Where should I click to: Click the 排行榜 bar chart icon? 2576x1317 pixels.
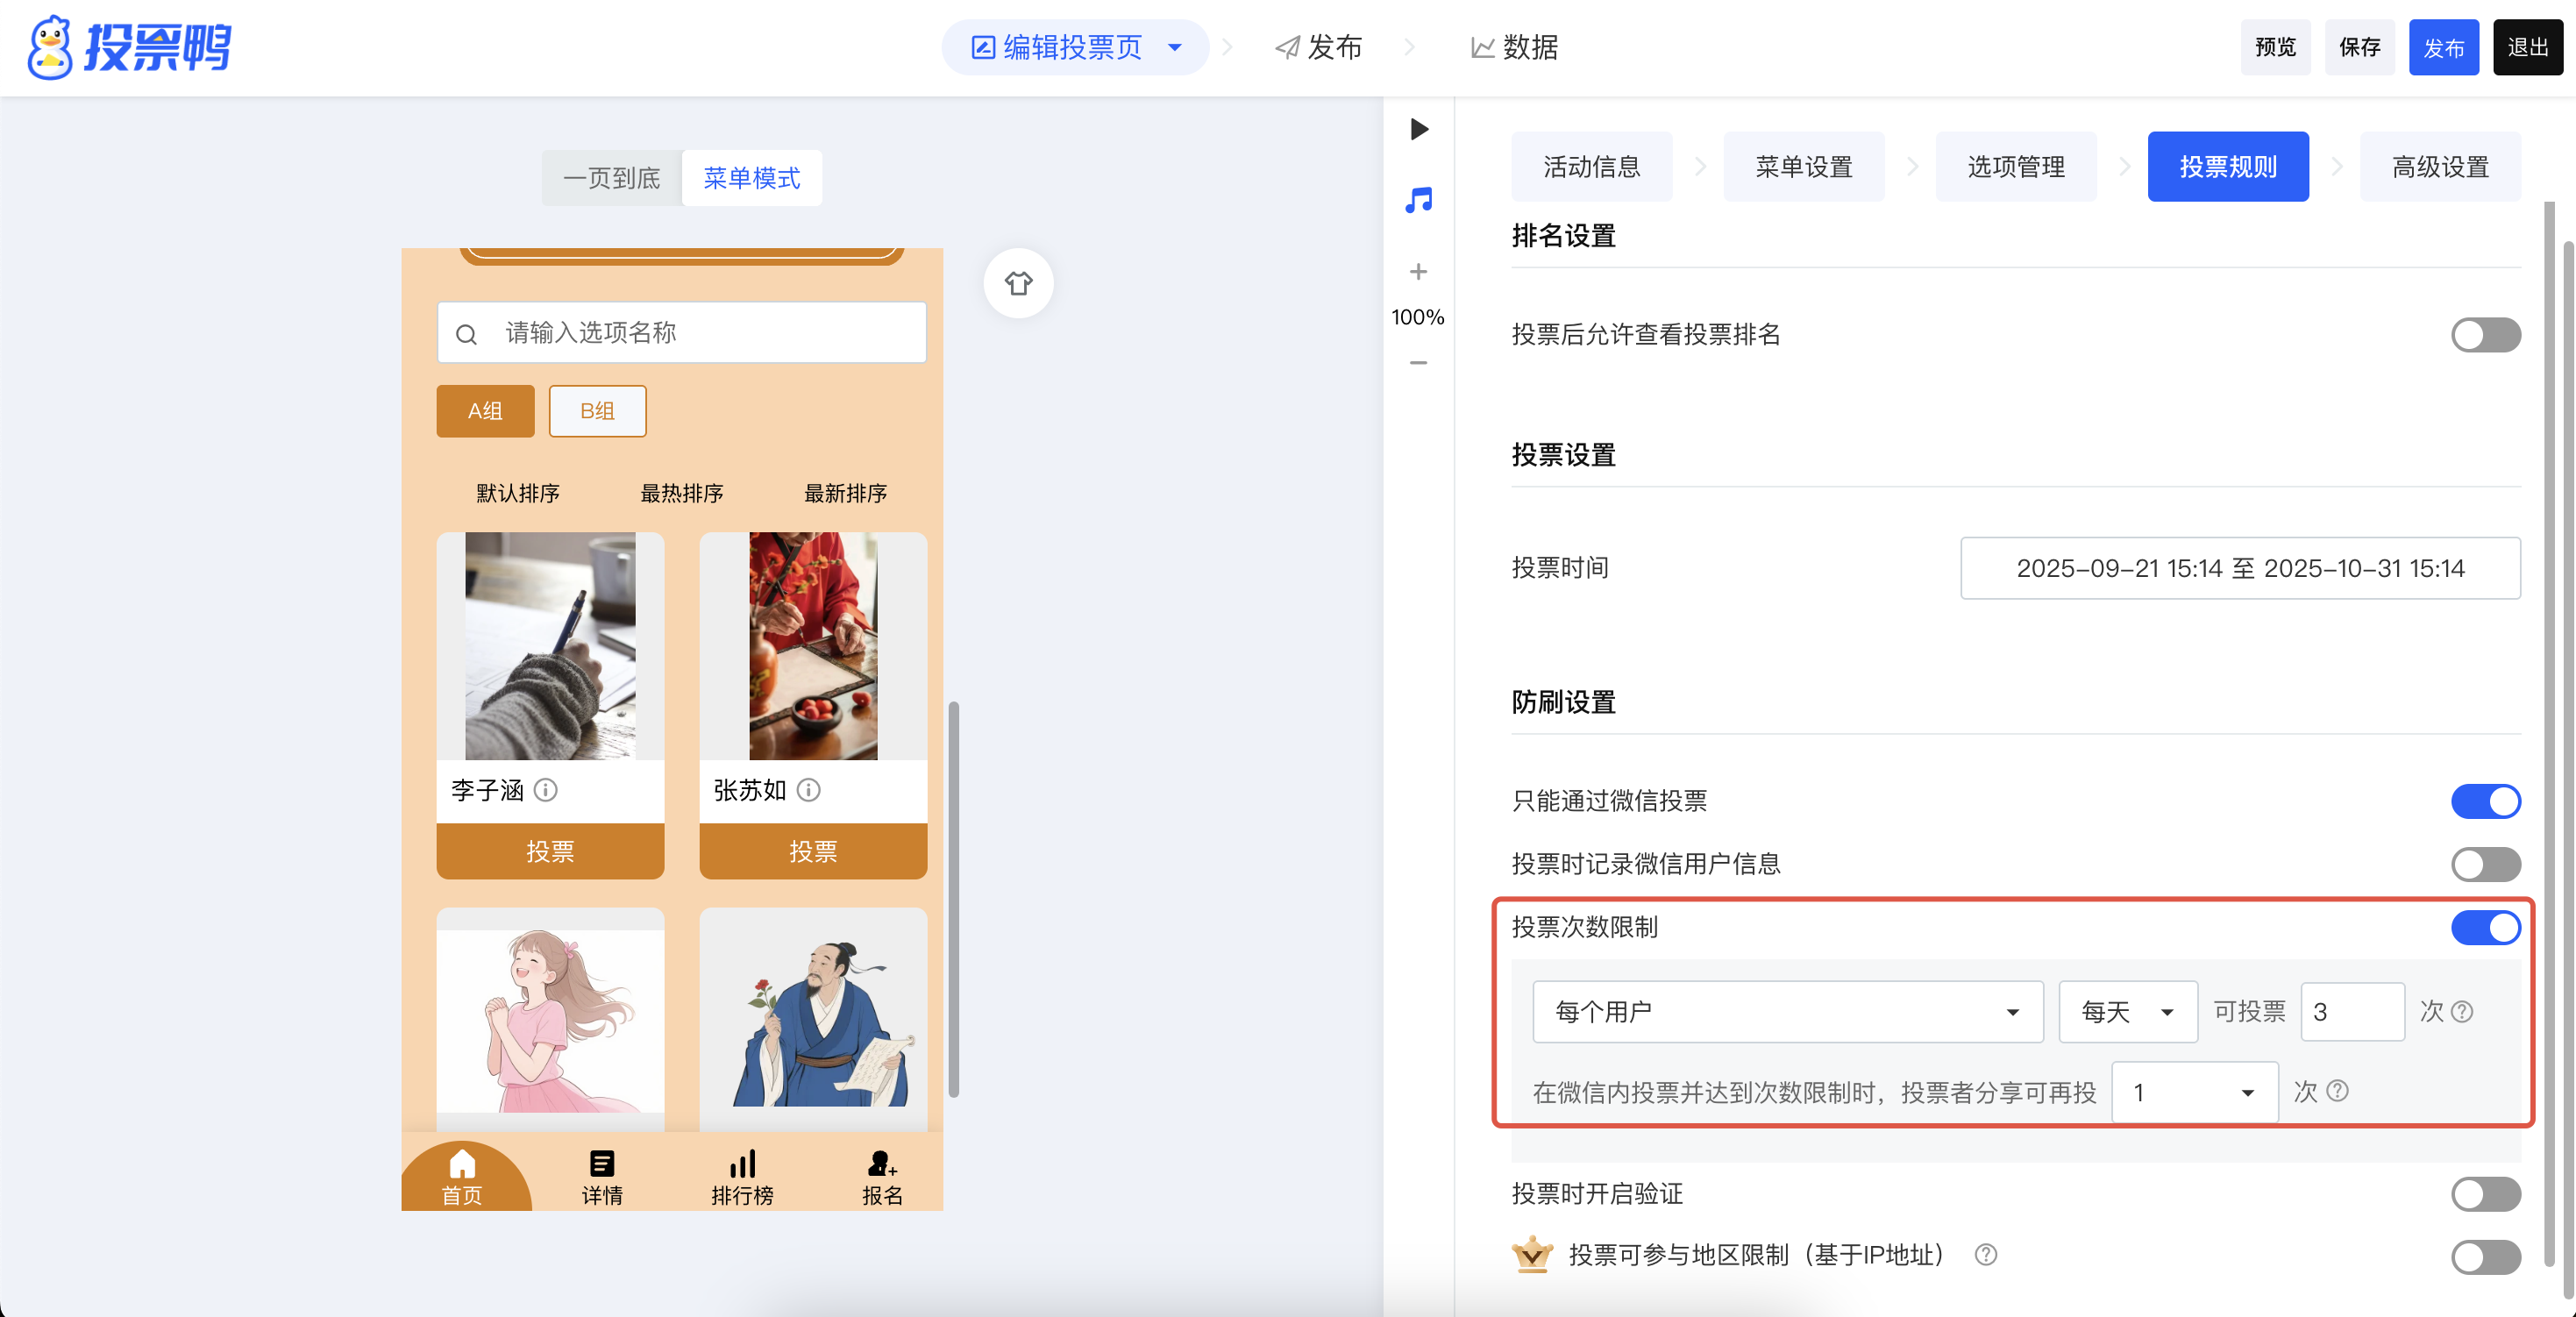[x=742, y=1164]
